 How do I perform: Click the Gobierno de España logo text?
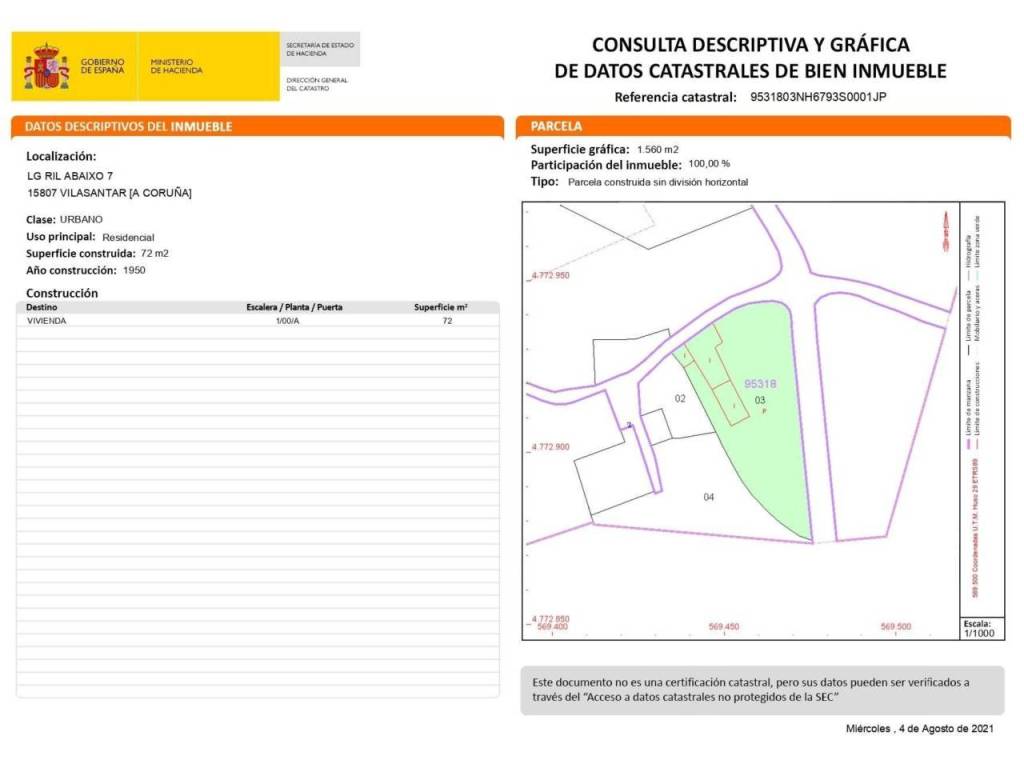coord(103,66)
